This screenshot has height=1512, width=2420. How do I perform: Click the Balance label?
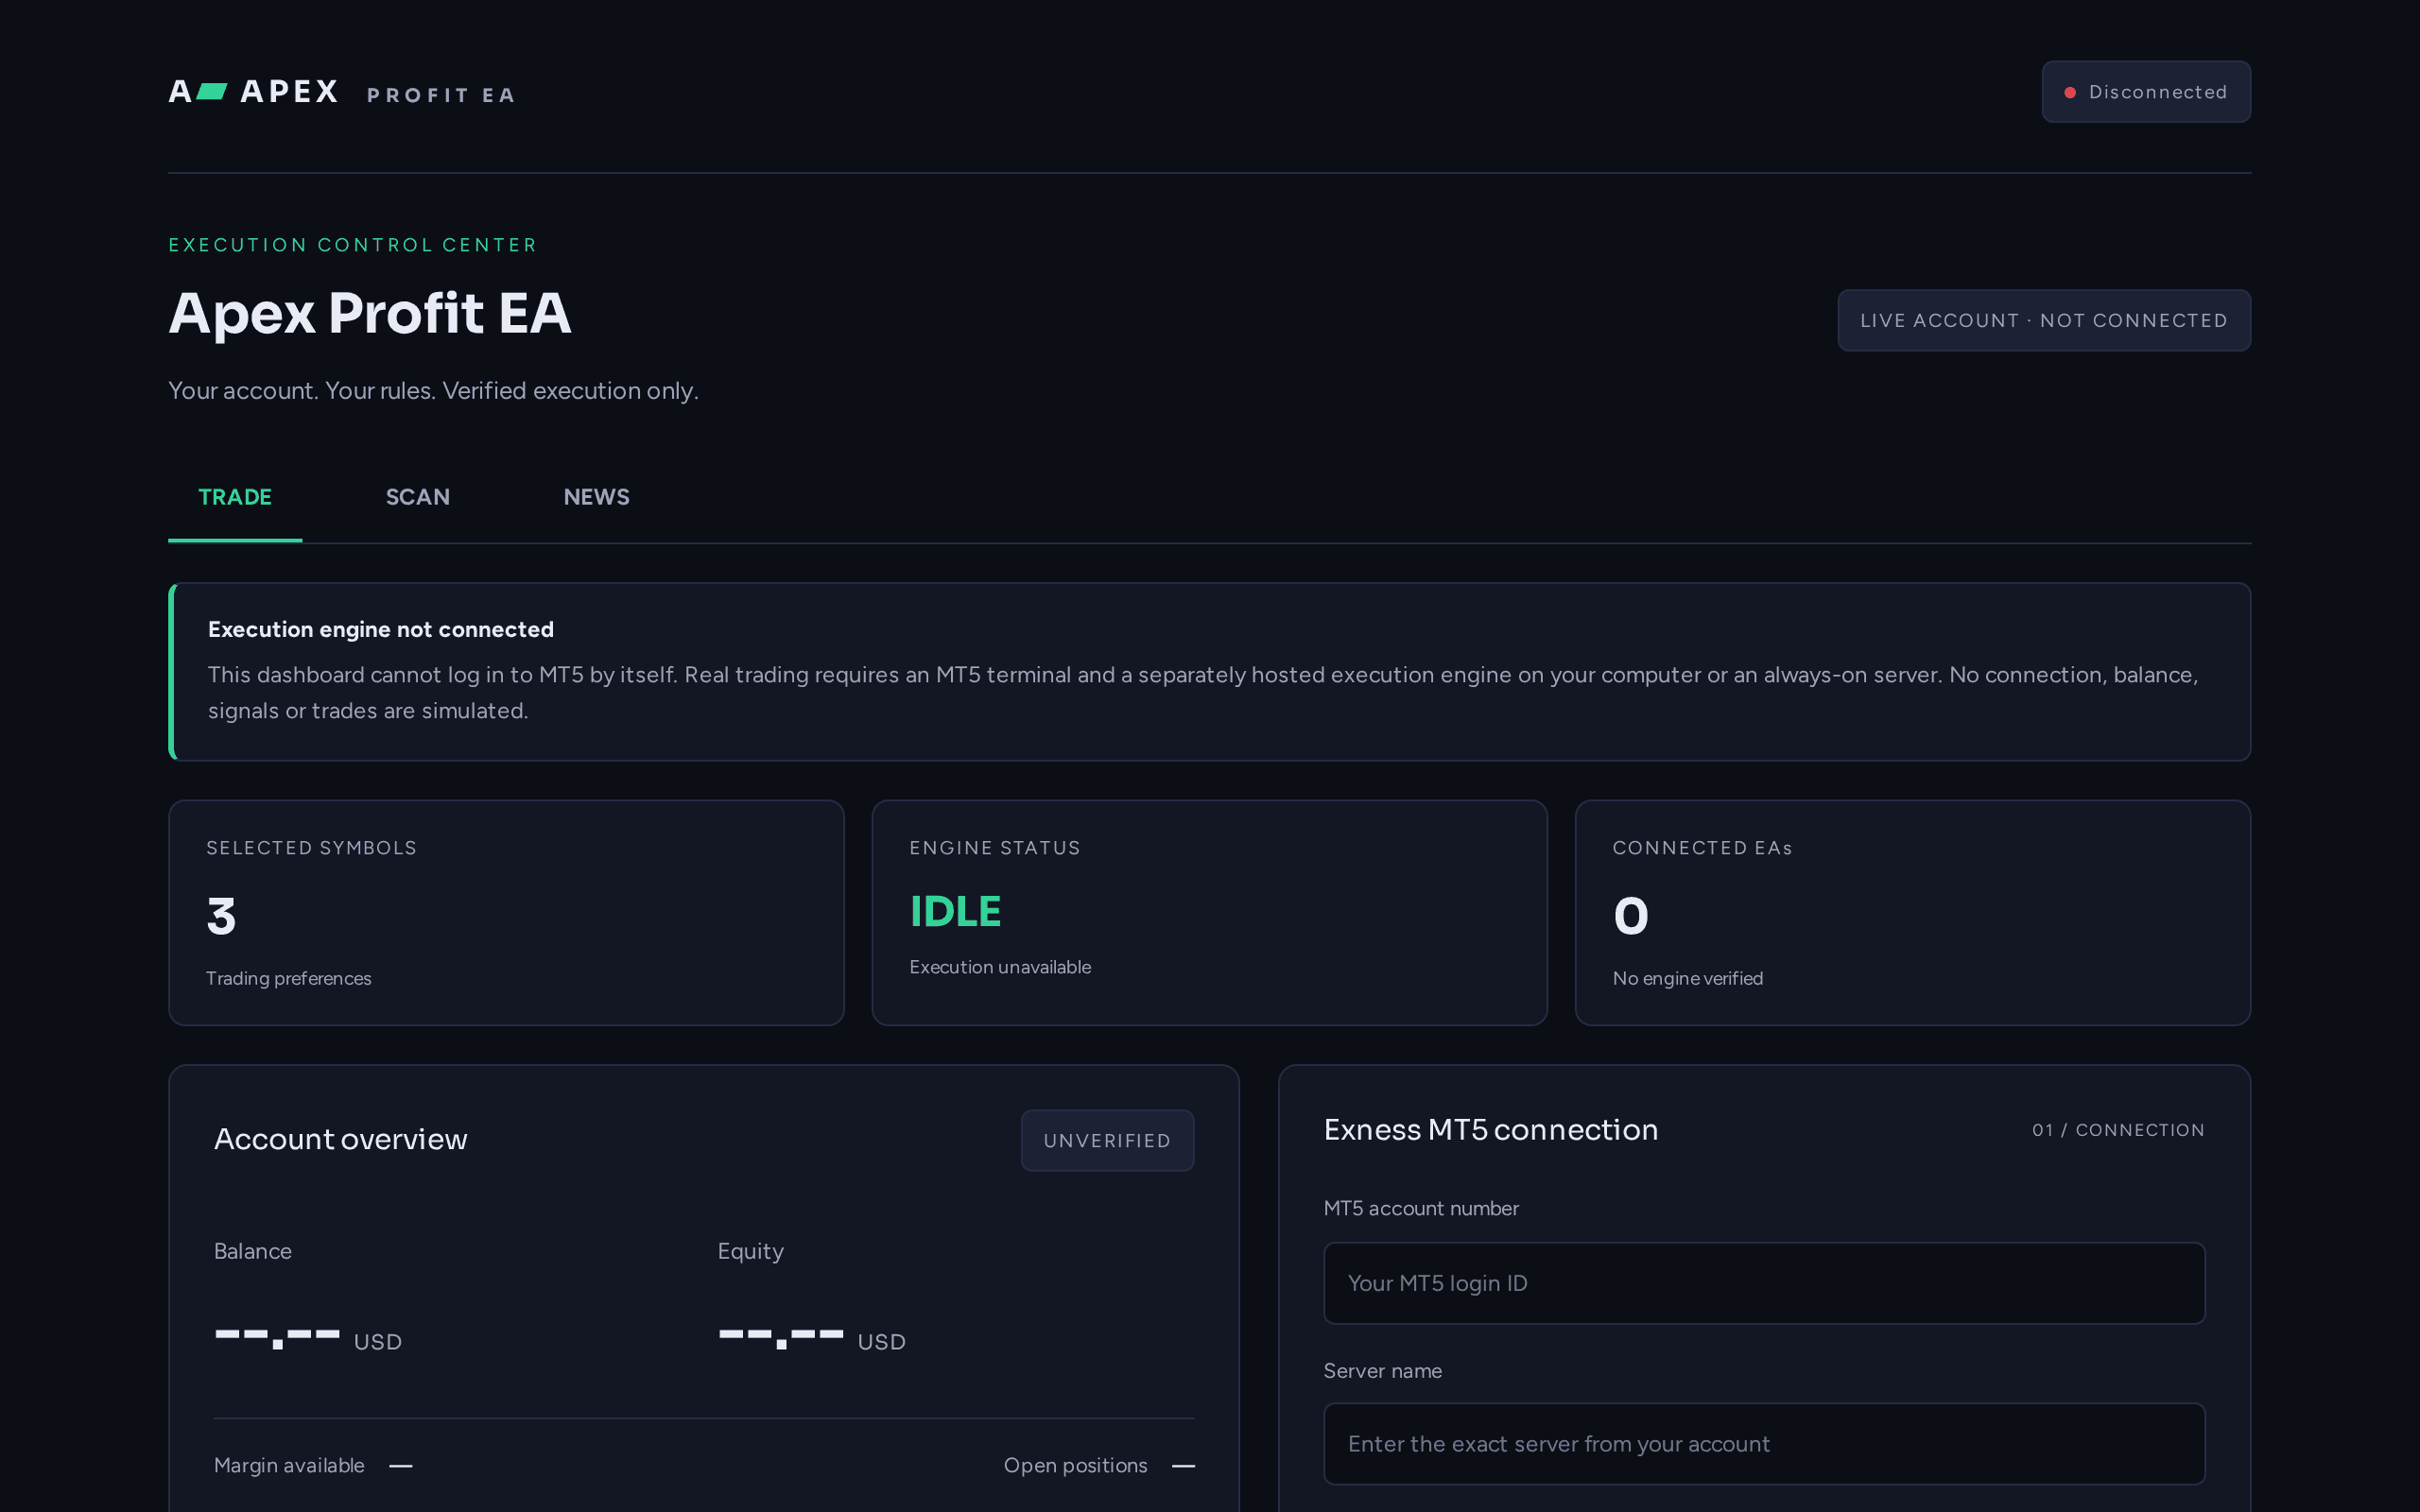point(253,1251)
